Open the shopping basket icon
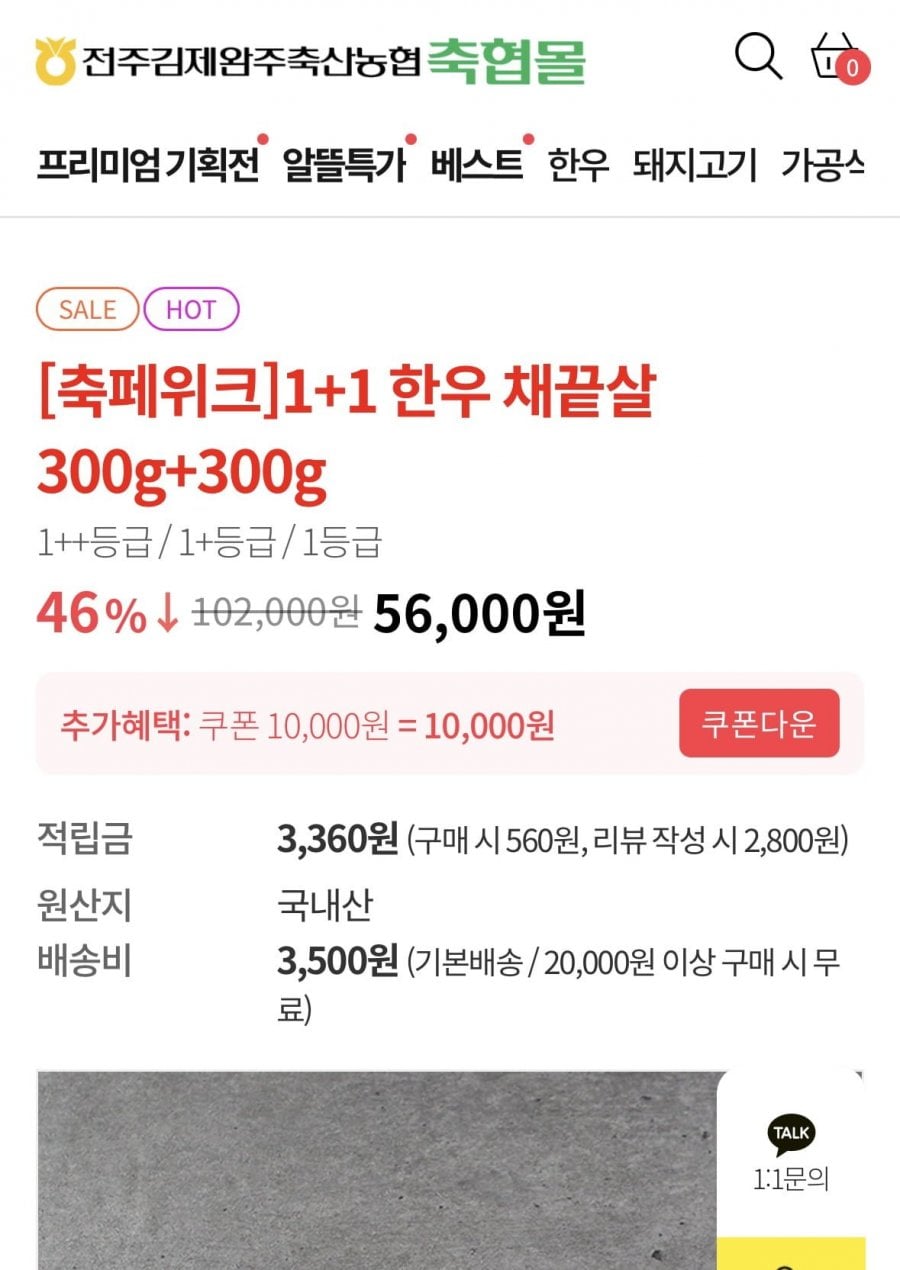This screenshot has width=900, height=1270. 833,56
